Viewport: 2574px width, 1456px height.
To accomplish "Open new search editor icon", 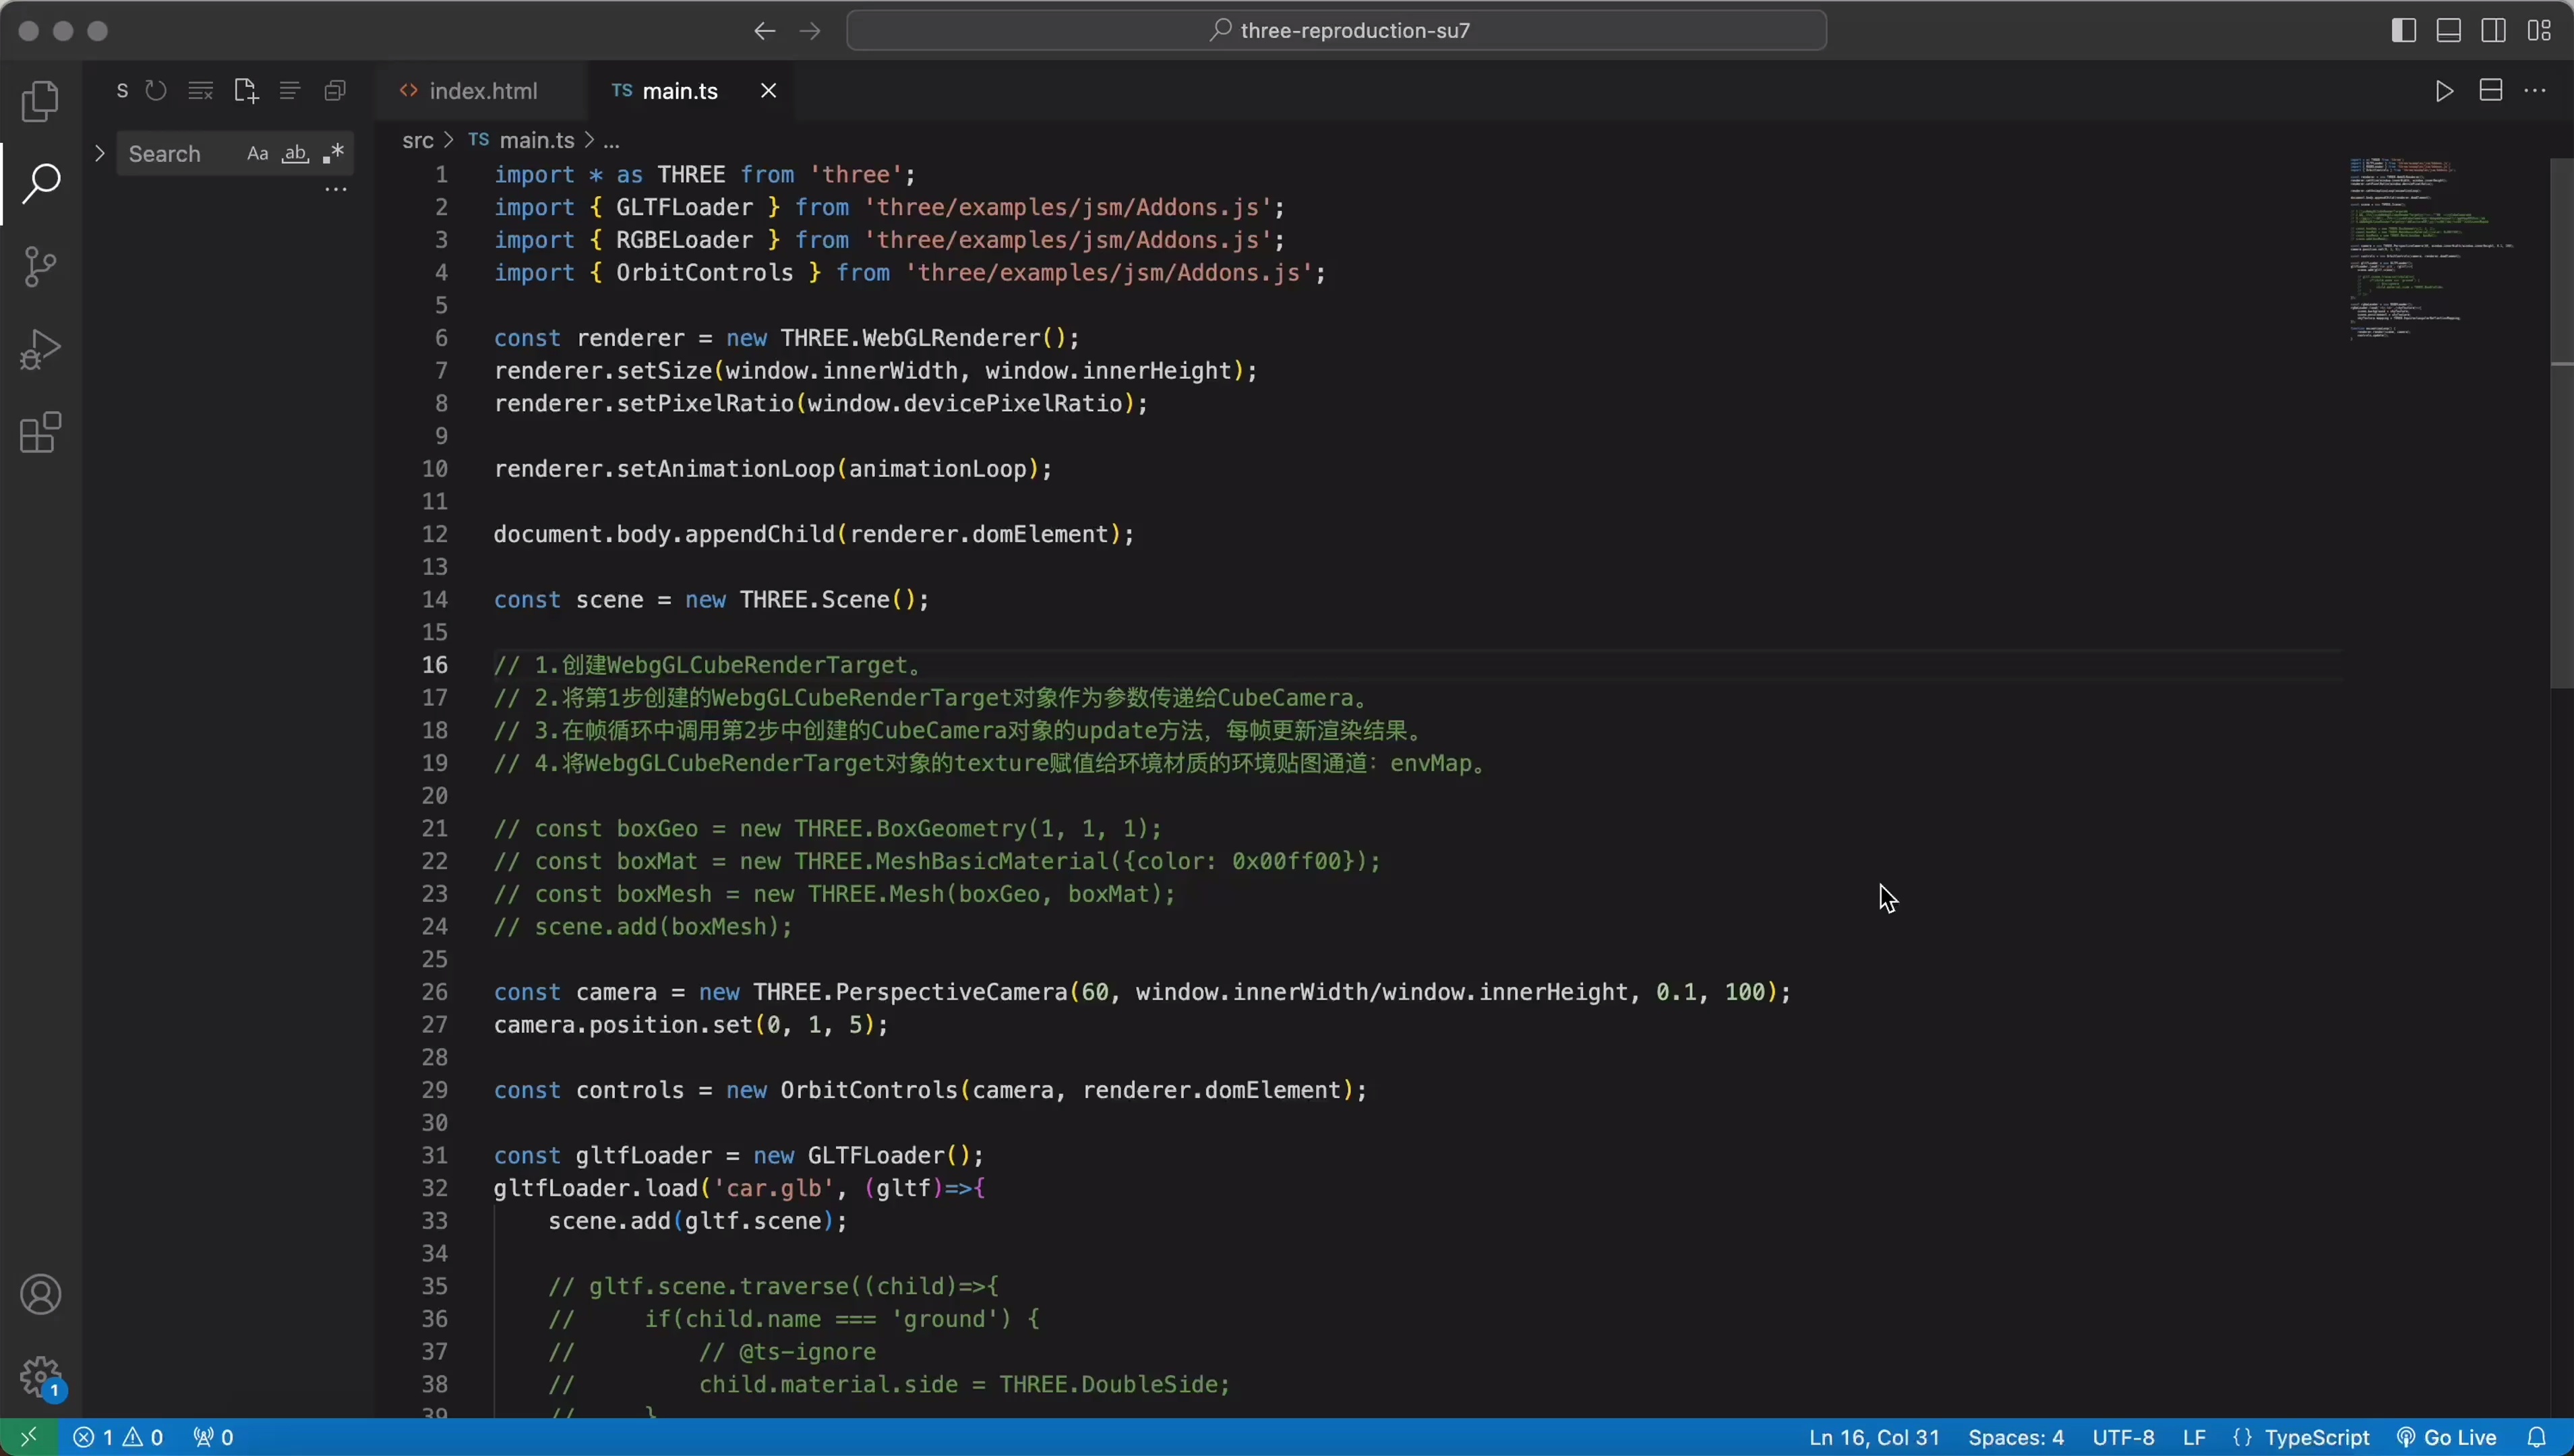I will [x=245, y=91].
